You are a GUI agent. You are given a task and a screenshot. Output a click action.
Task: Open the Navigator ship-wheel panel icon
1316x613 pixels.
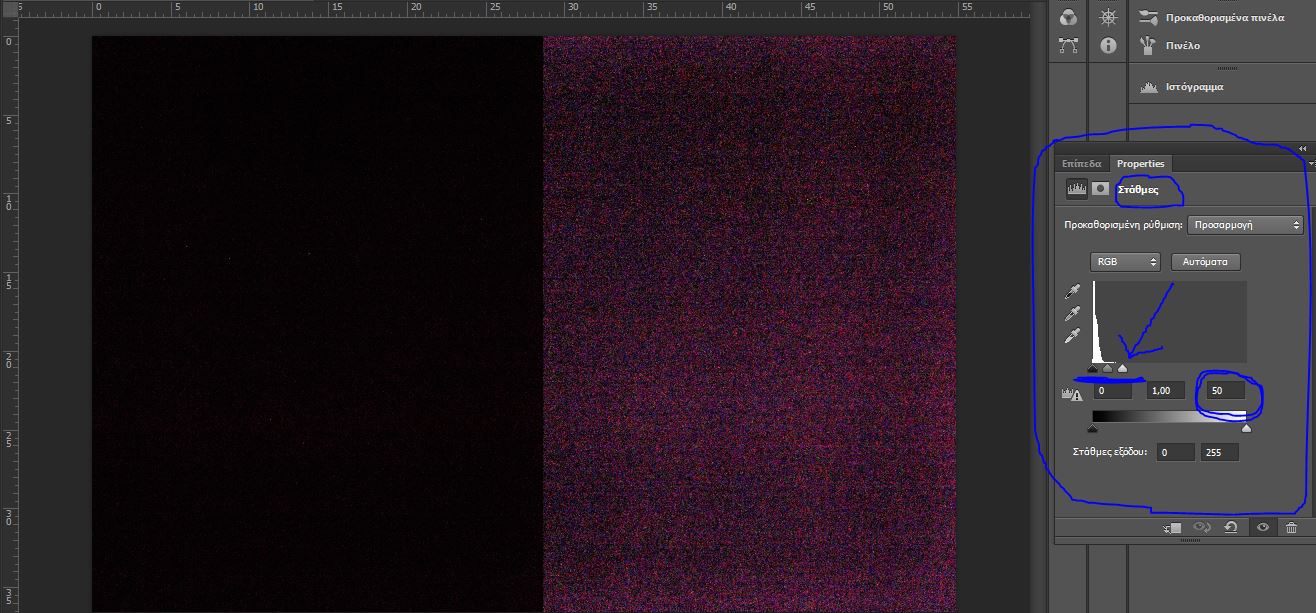click(1108, 17)
